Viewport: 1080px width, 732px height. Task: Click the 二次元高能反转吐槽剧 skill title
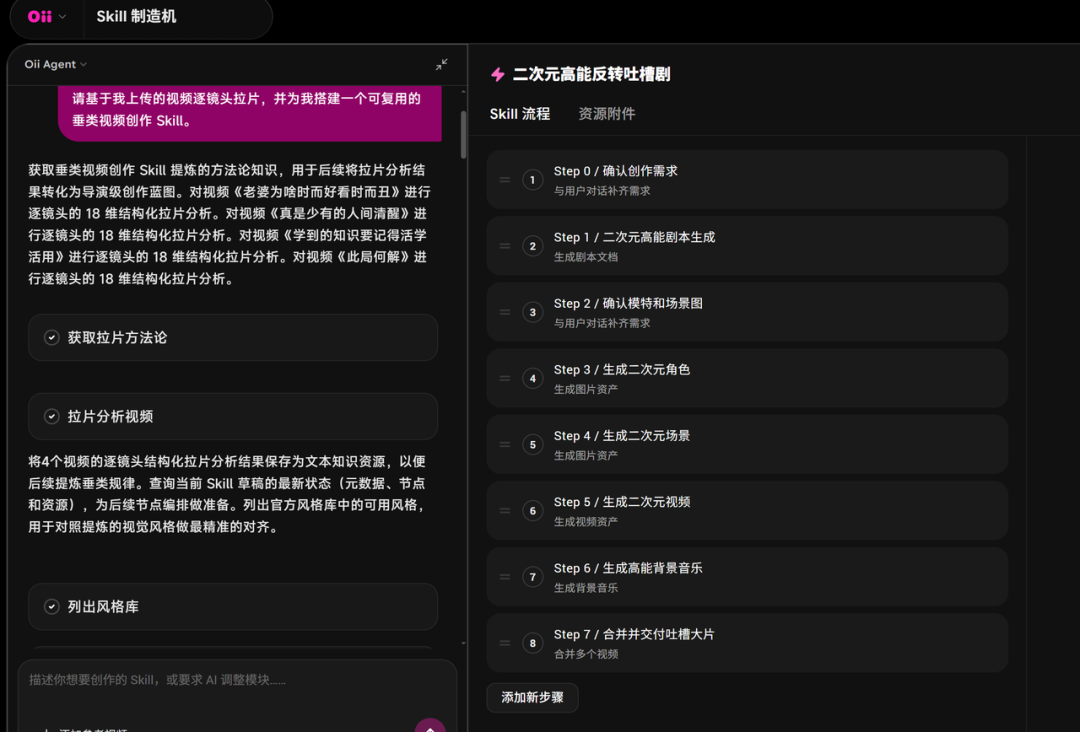click(x=591, y=74)
